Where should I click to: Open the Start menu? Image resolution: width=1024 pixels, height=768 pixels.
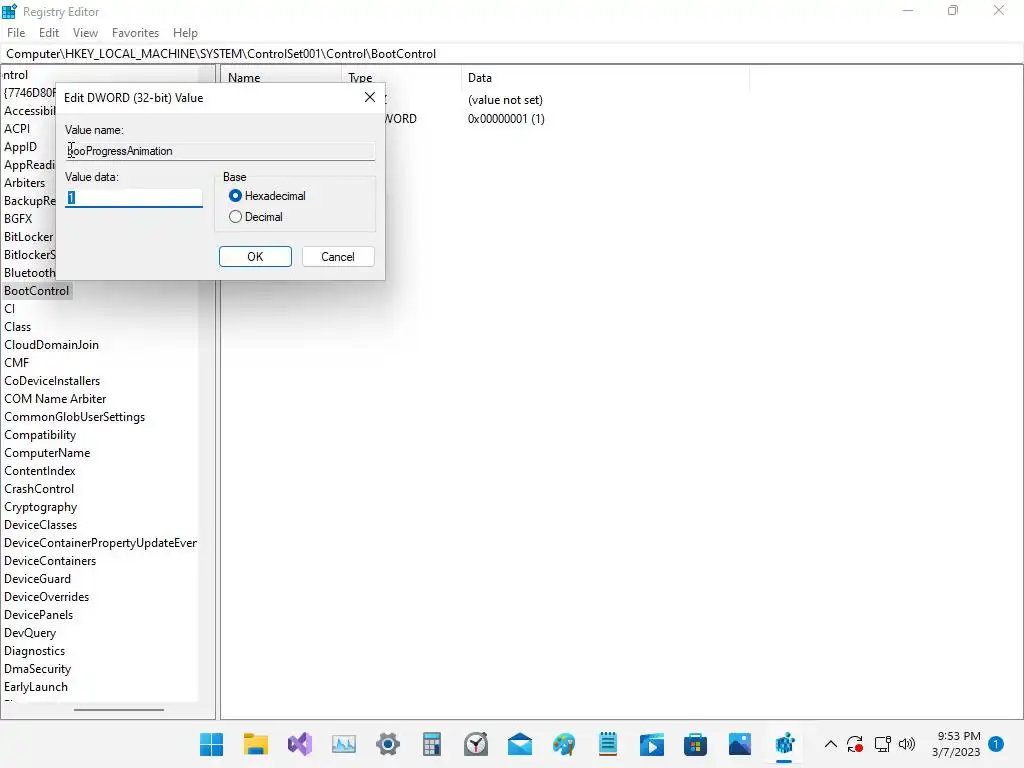coord(212,744)
